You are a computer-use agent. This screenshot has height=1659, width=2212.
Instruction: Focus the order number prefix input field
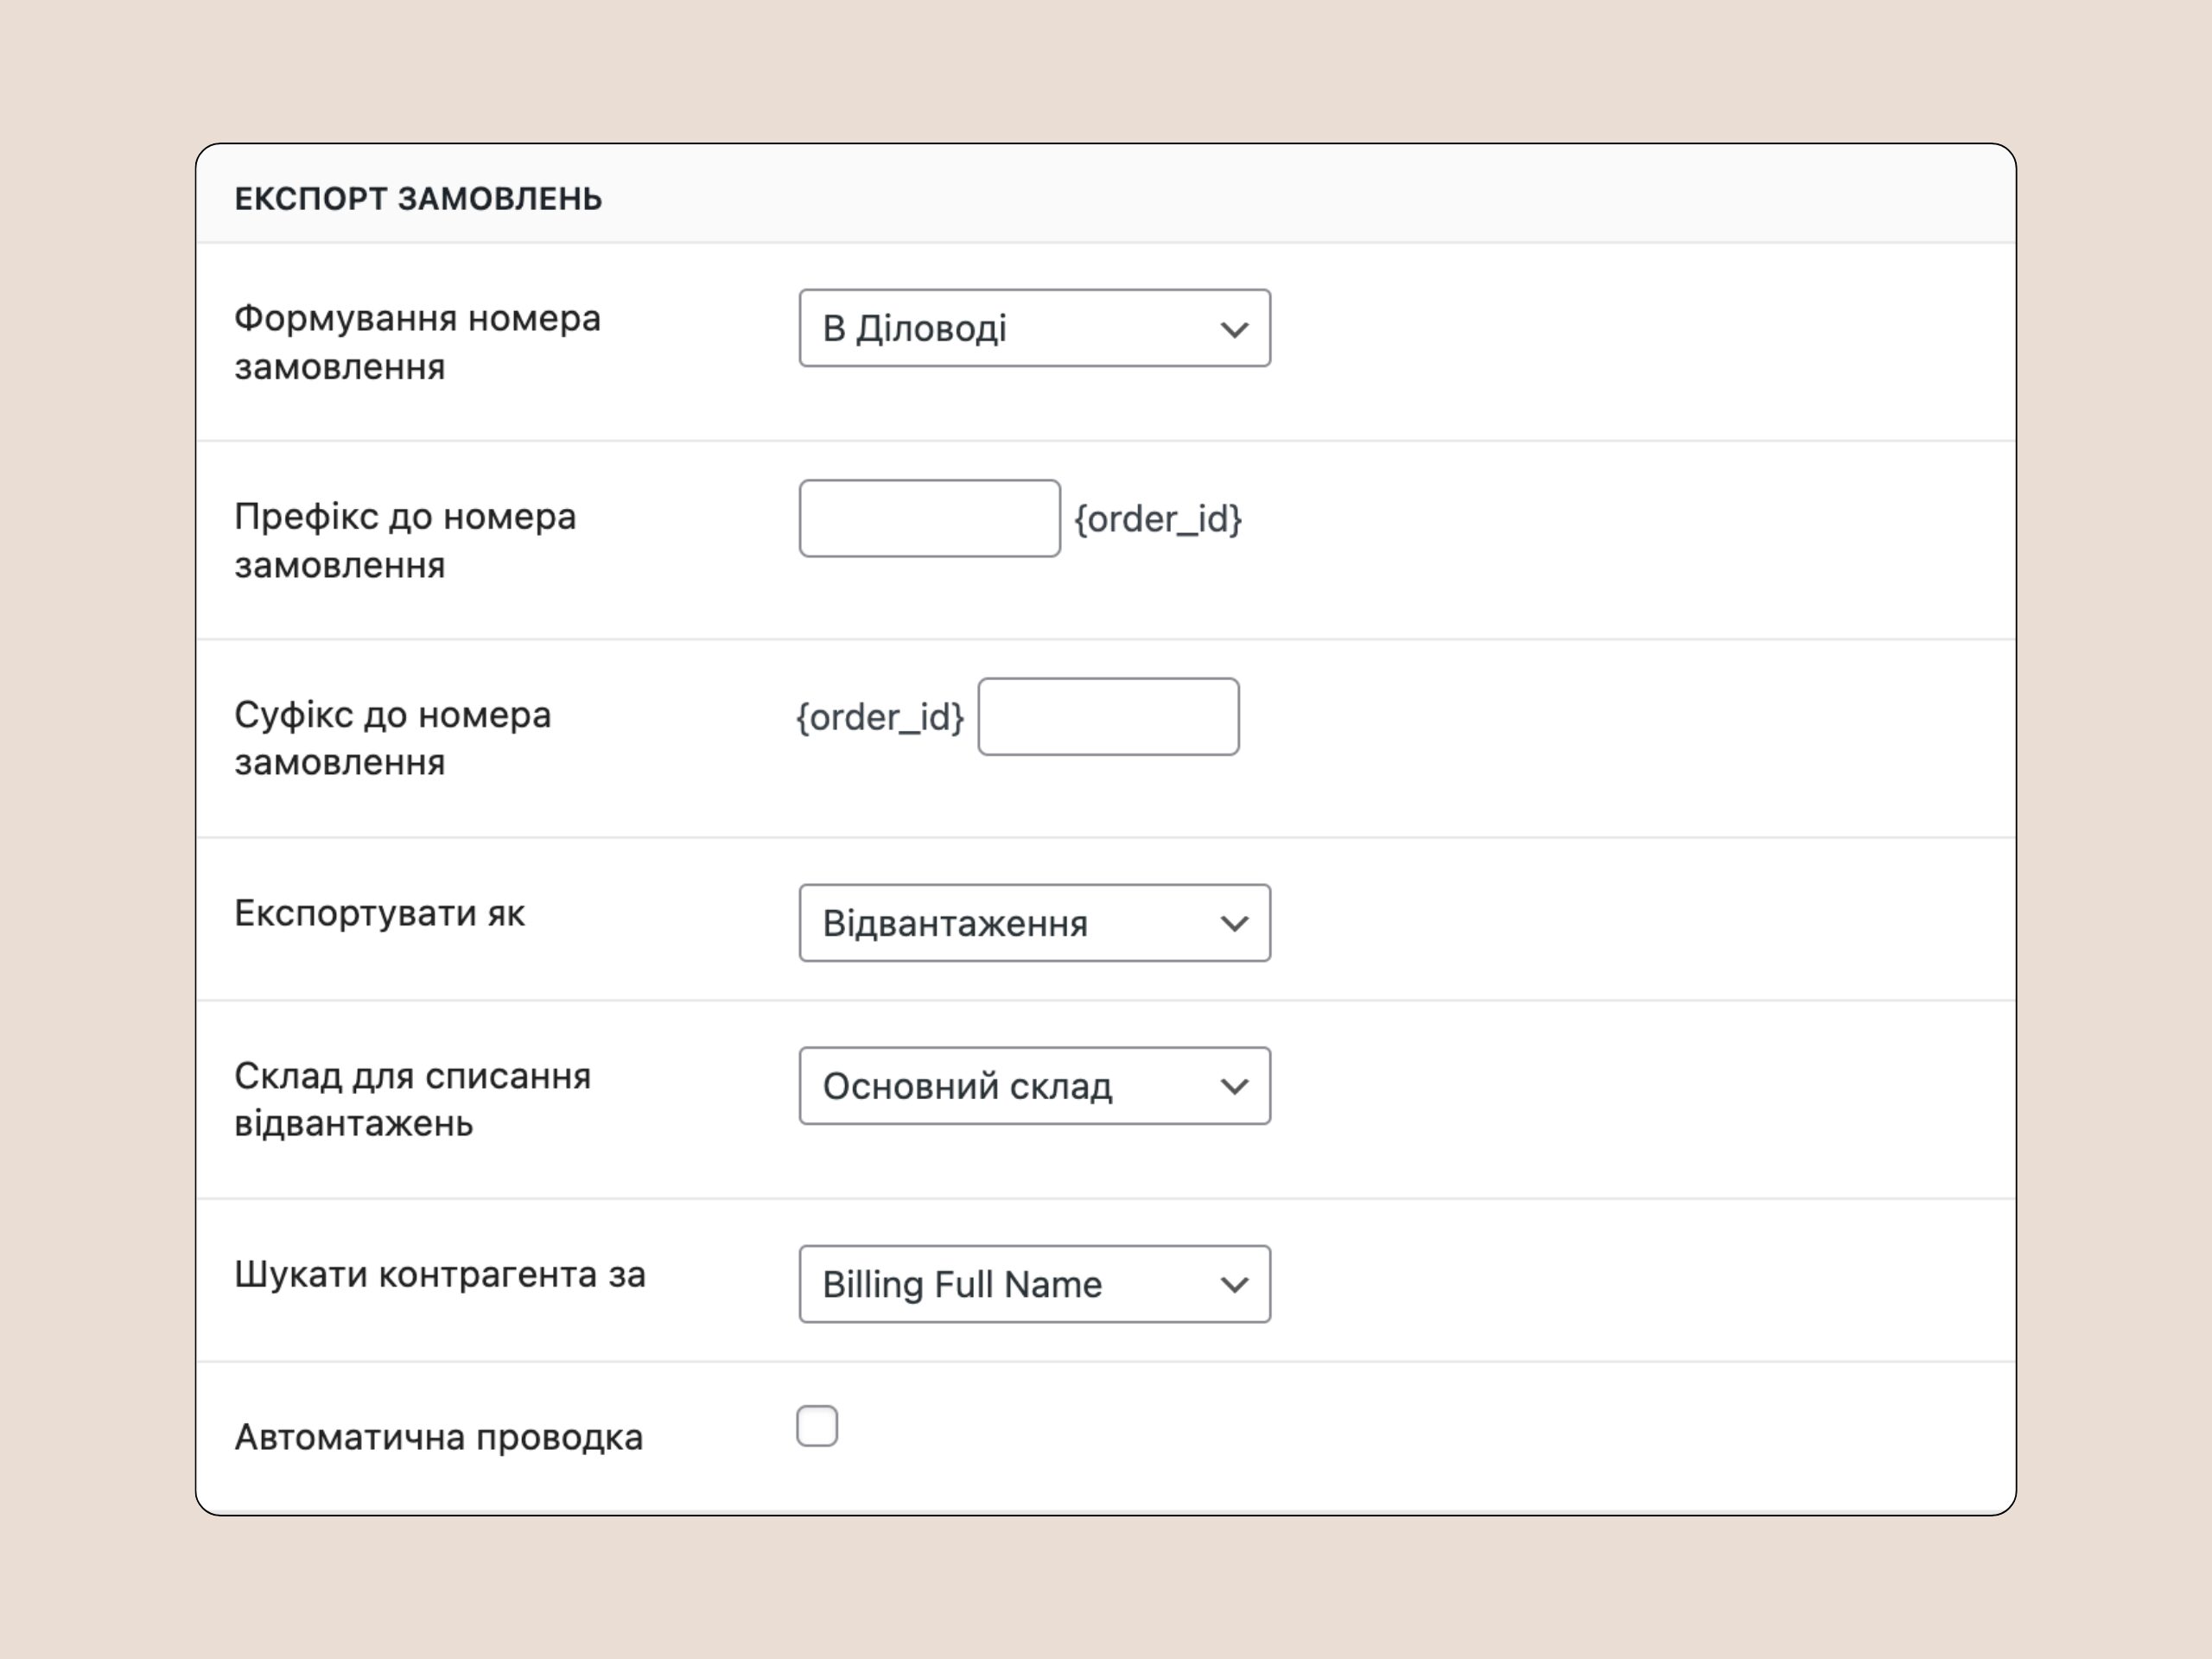[x=929, y=518]
